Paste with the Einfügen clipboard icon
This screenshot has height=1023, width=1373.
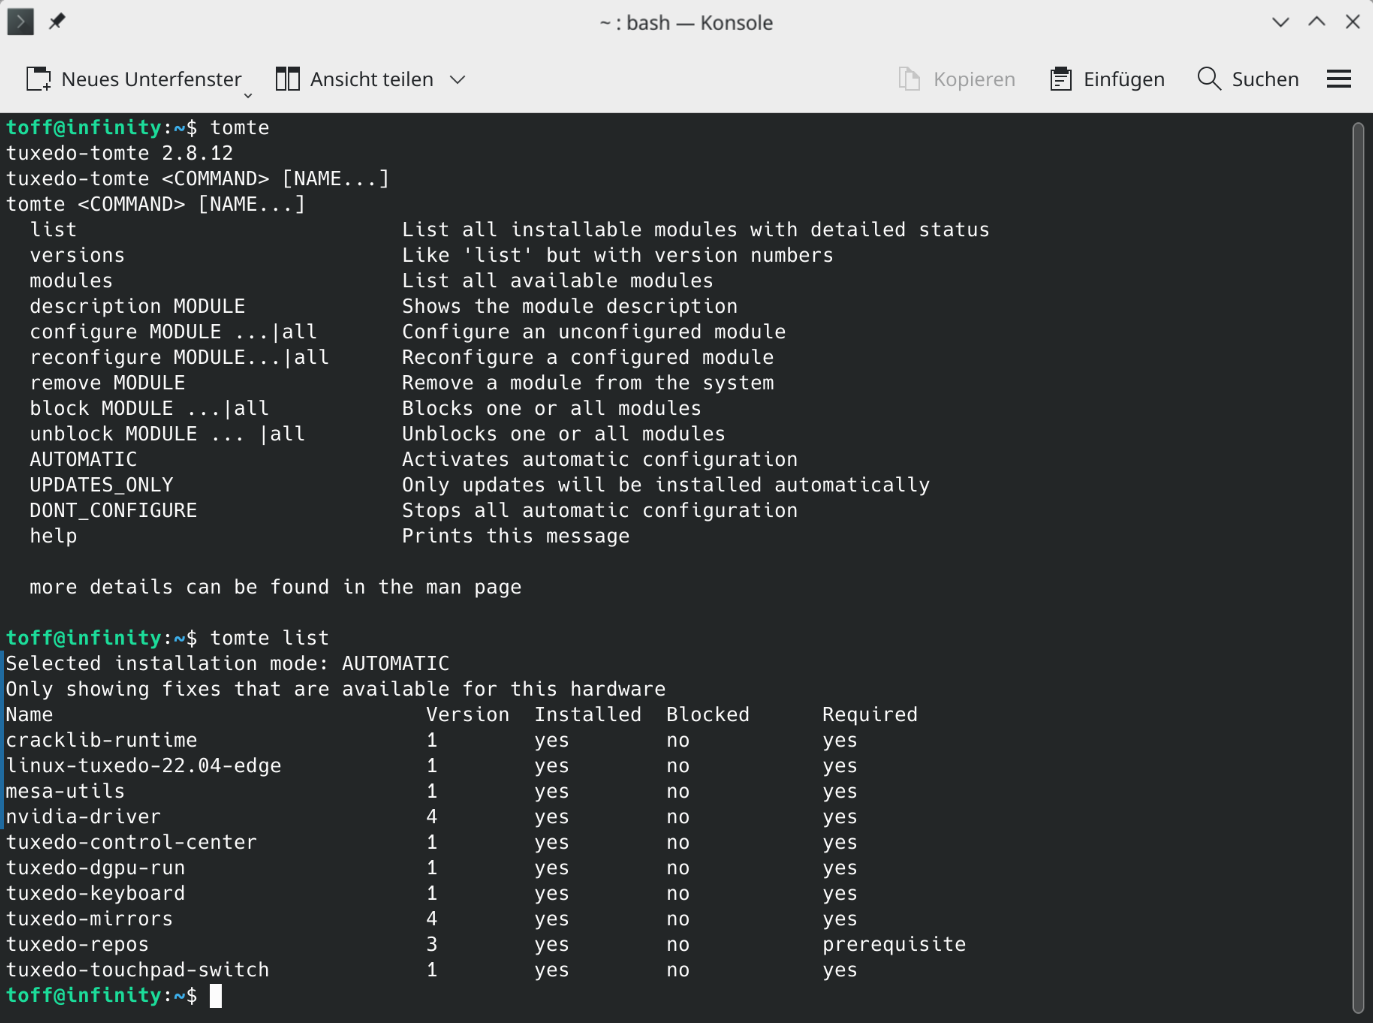1060,79
